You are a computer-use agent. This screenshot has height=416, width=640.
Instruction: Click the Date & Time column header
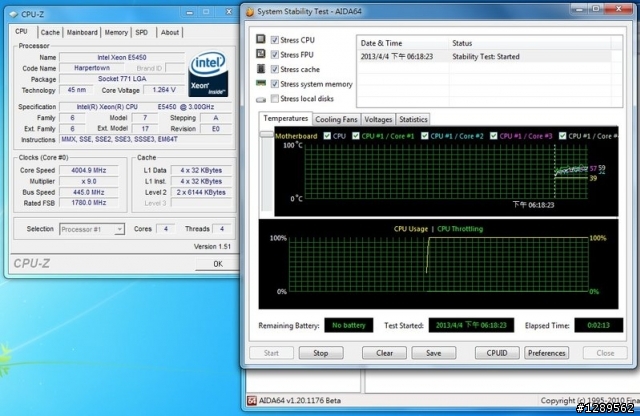402,43
